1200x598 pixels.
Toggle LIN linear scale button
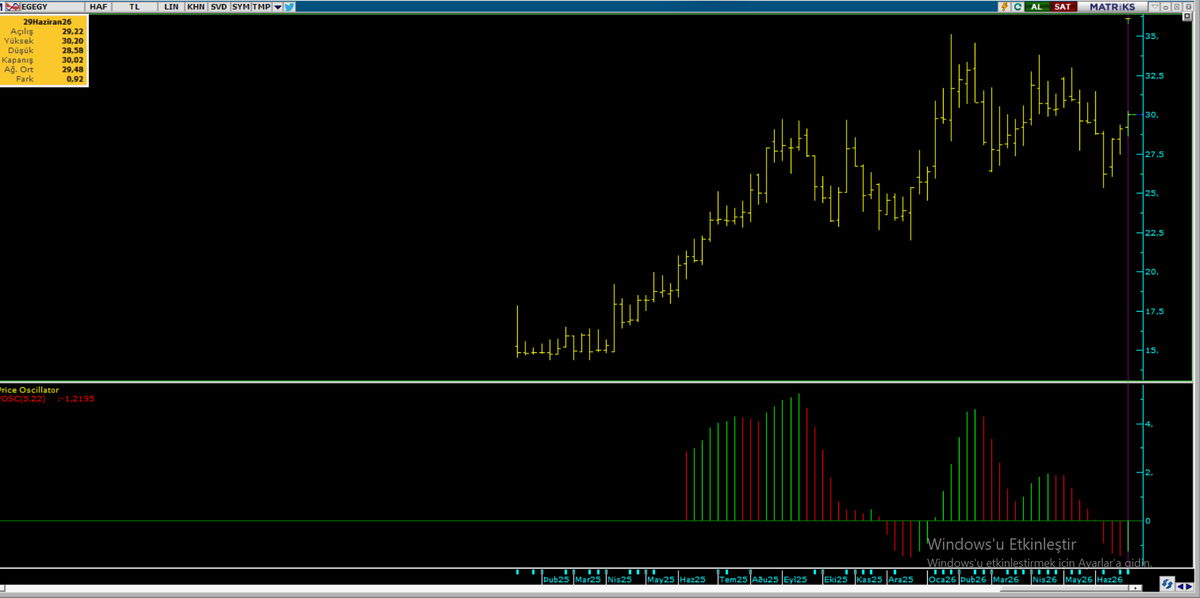click(171, 6)
